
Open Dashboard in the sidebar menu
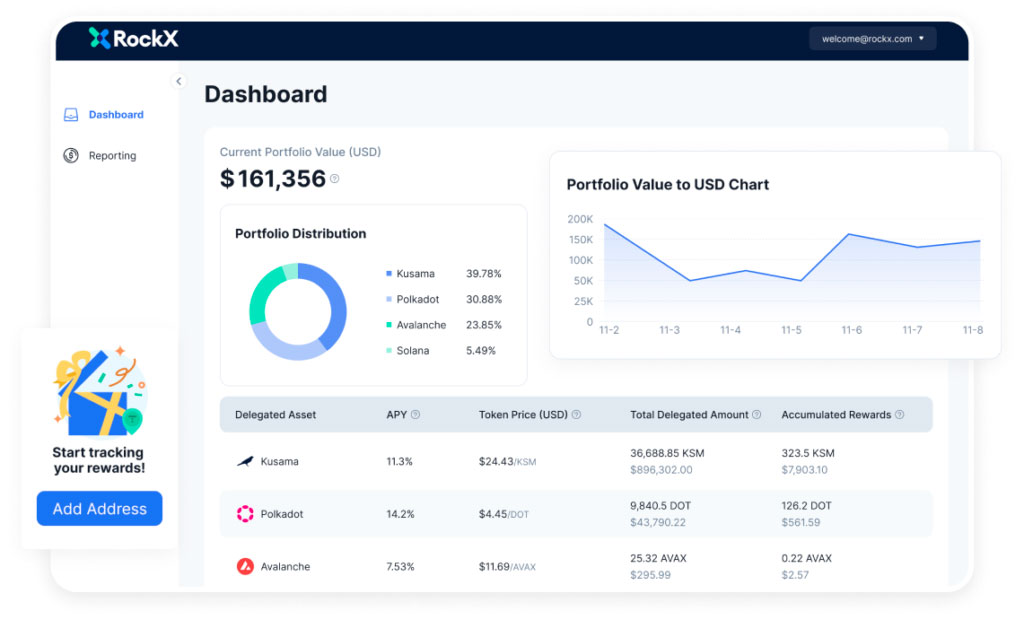pos(116,115)
